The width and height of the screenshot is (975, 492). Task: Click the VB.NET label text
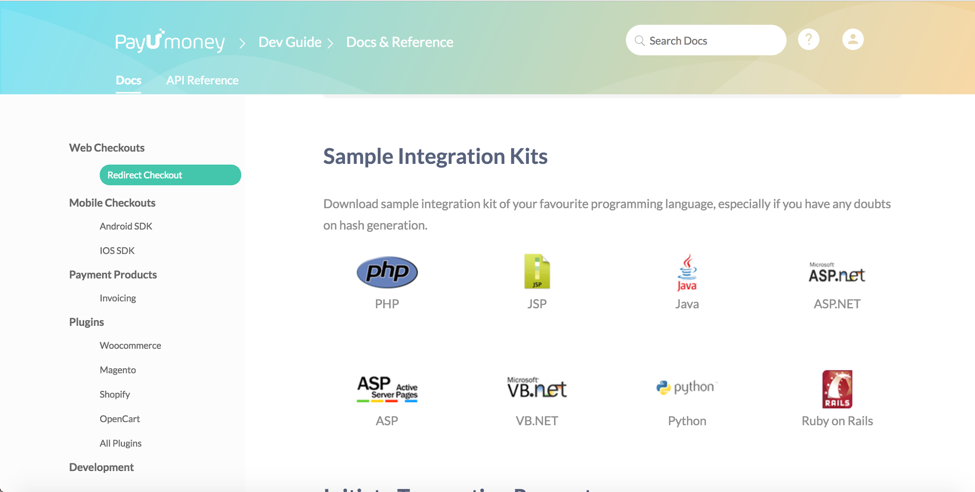tap(537, 421)
